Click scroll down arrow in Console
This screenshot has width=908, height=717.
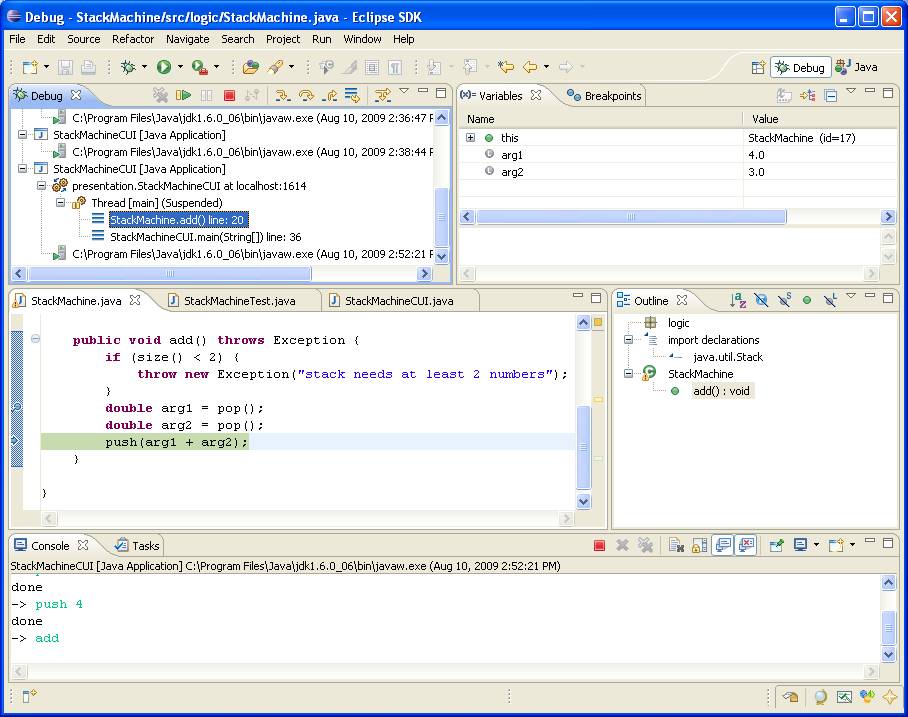pyautogui.click(x=888, y=654)
